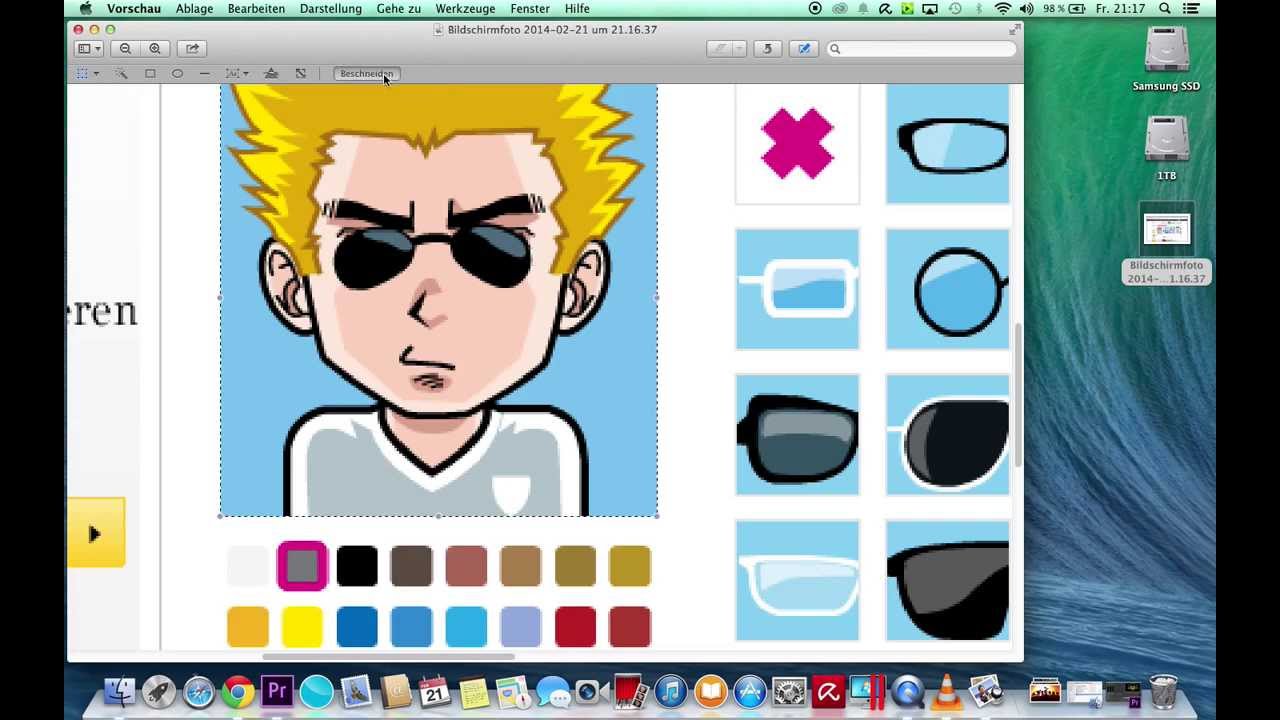
Task: Click in the toolbar search field
Action: [x=920, y=48]
